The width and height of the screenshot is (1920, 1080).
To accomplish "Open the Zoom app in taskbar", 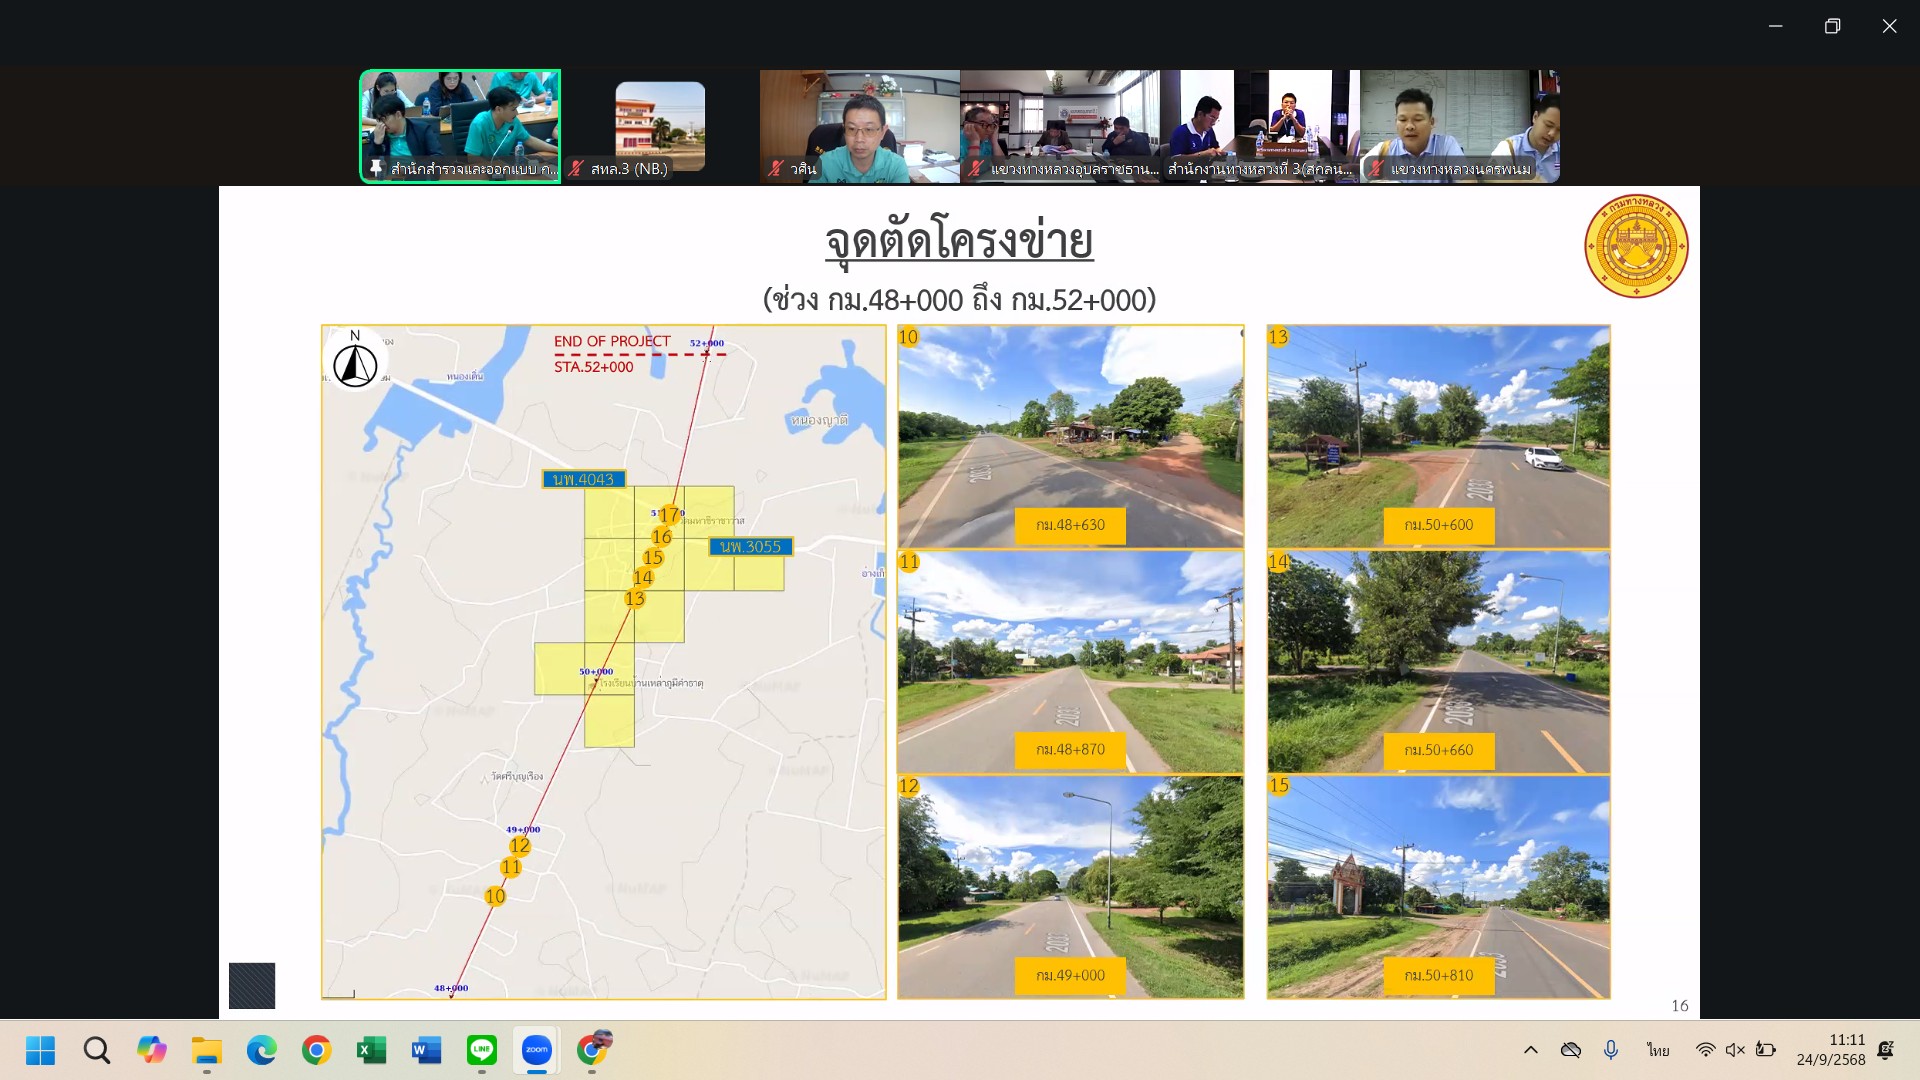I will 537,1050.
